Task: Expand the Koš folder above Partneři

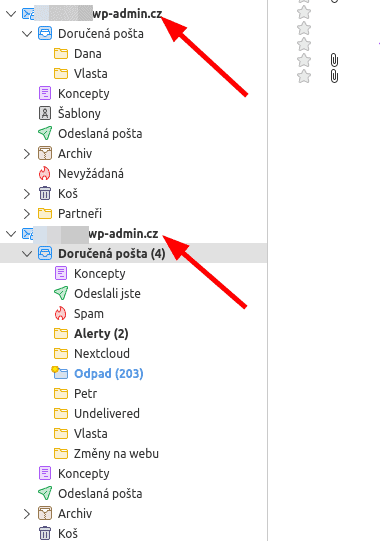Action: click(x=27, y=194)
